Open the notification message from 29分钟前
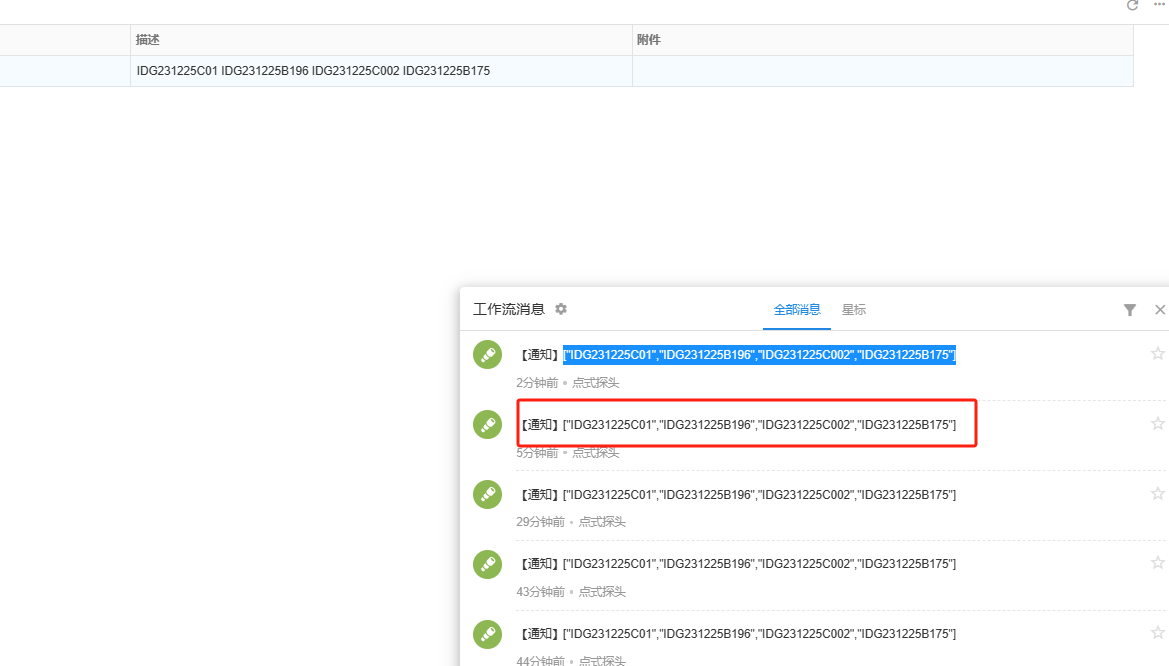The width and height of the screenshot is (1169, 666). (737, 494)
